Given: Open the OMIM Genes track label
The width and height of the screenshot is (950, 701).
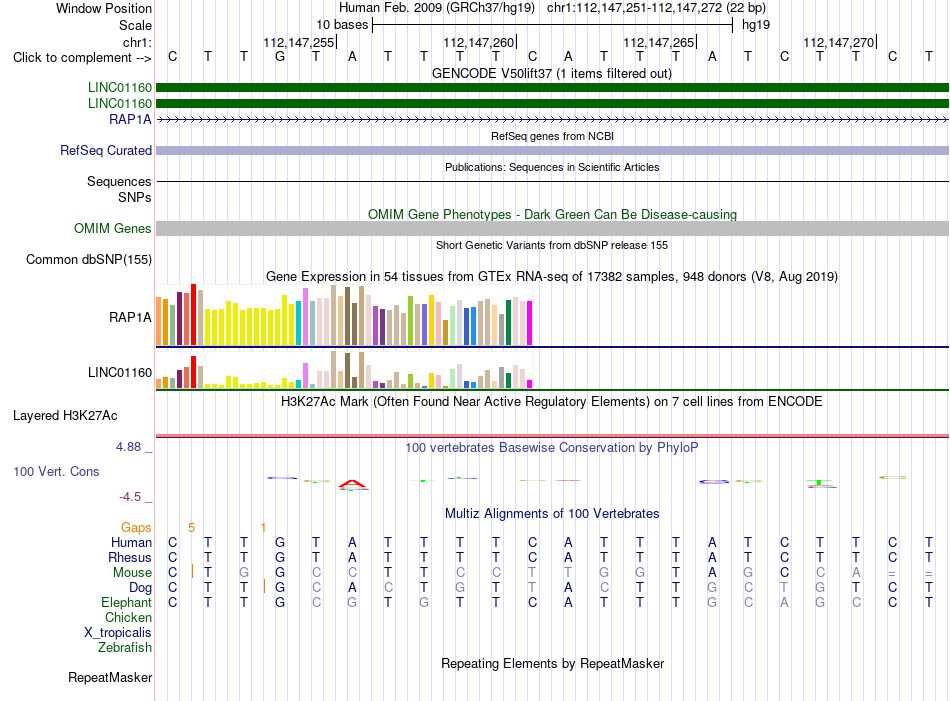Looking at the screenshot, I should click(x=112, y=228).
